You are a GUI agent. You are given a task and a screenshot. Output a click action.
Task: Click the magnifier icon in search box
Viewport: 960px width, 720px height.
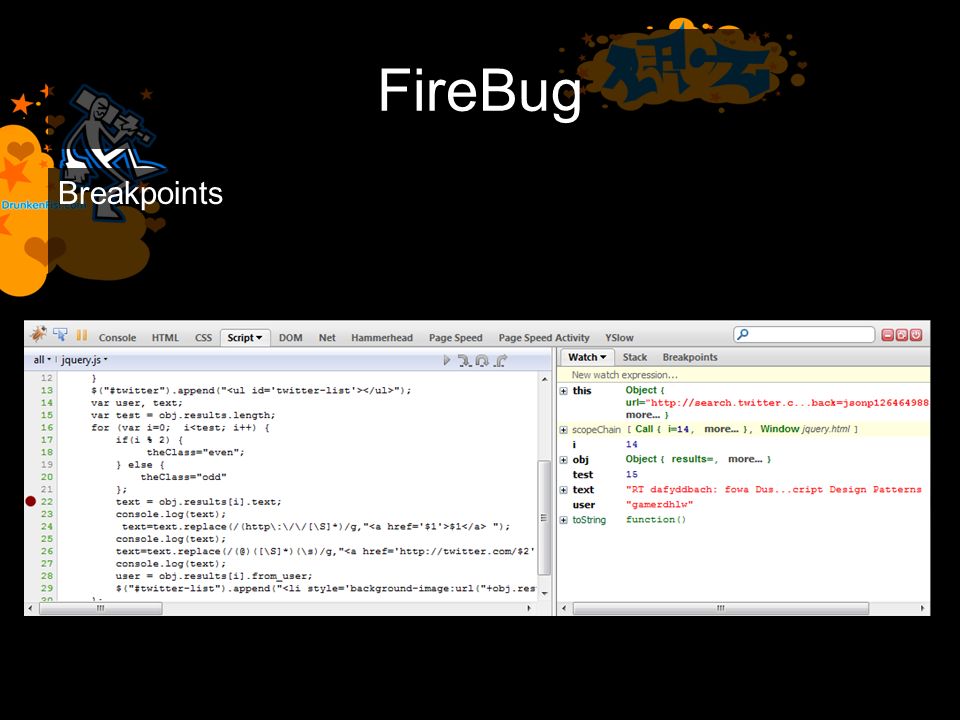click(x=743, y=334)
